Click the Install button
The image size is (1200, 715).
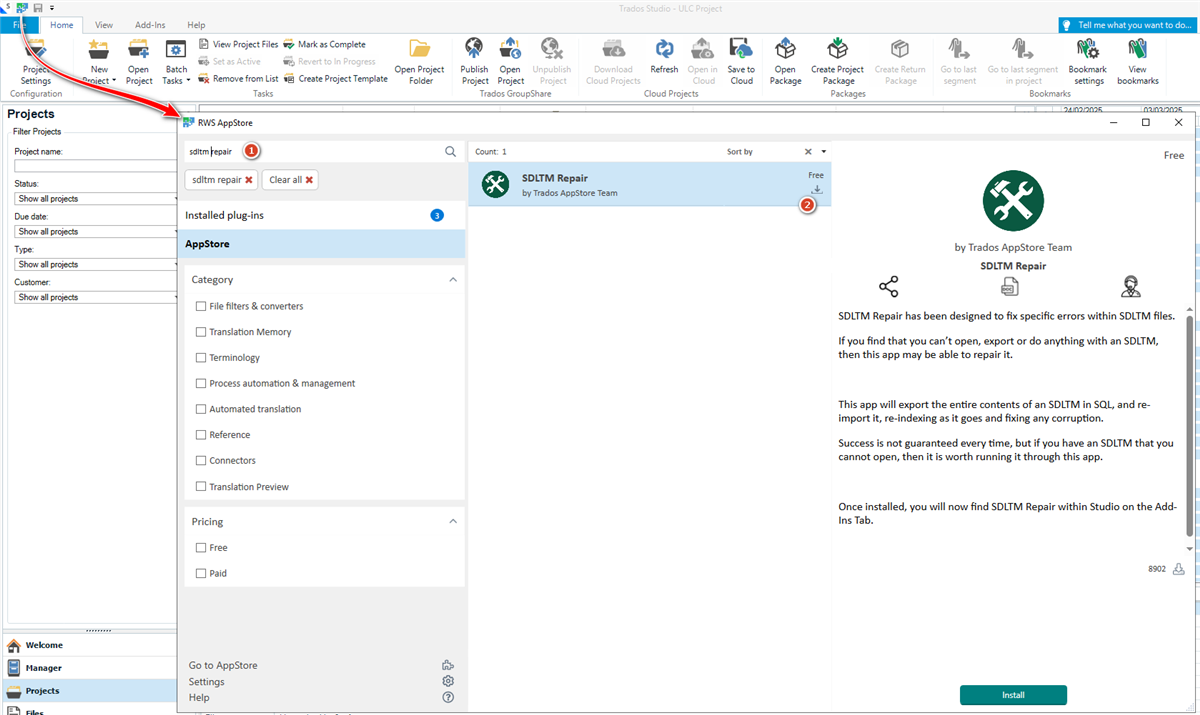pos(1013,695)
